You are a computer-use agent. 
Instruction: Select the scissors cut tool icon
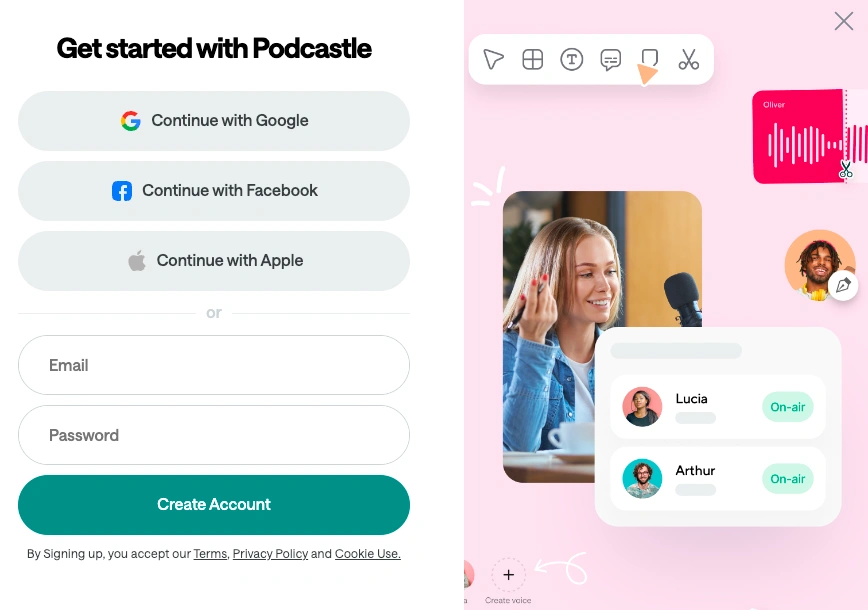(688, 60)
